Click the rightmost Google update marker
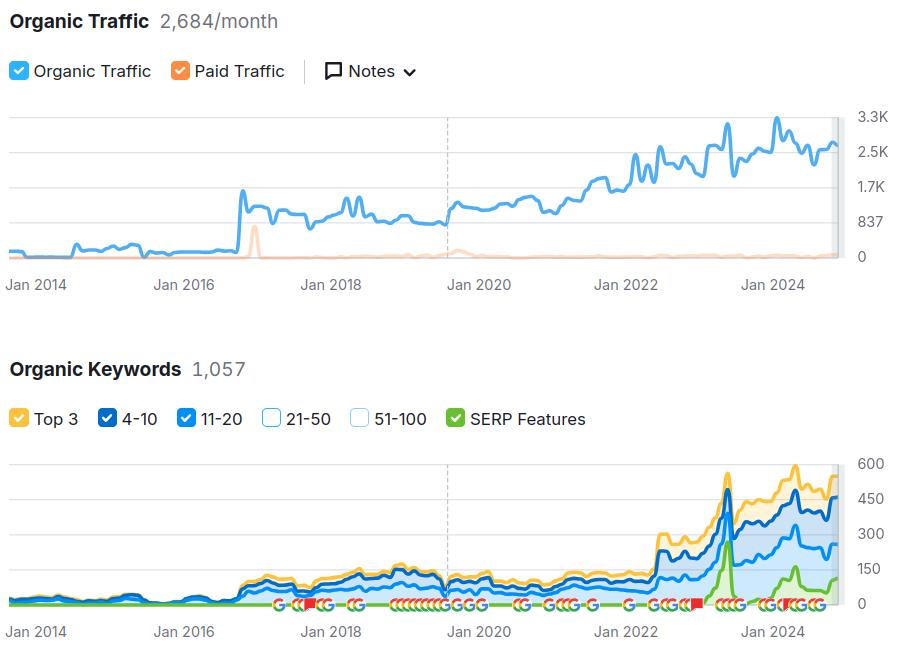The width and height of the screenshot is (901, 654). 818,605
